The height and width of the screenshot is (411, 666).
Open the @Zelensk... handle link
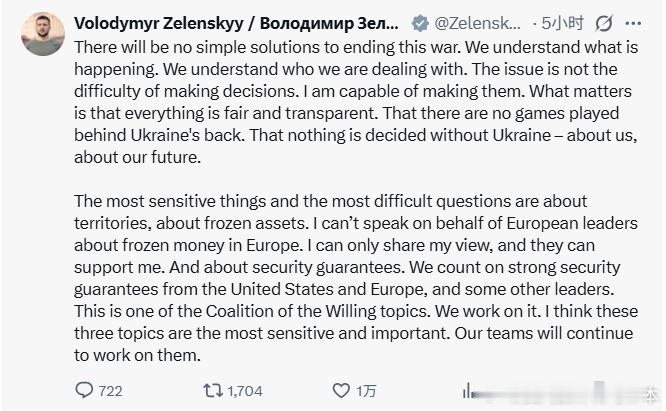tap(476, 22)
